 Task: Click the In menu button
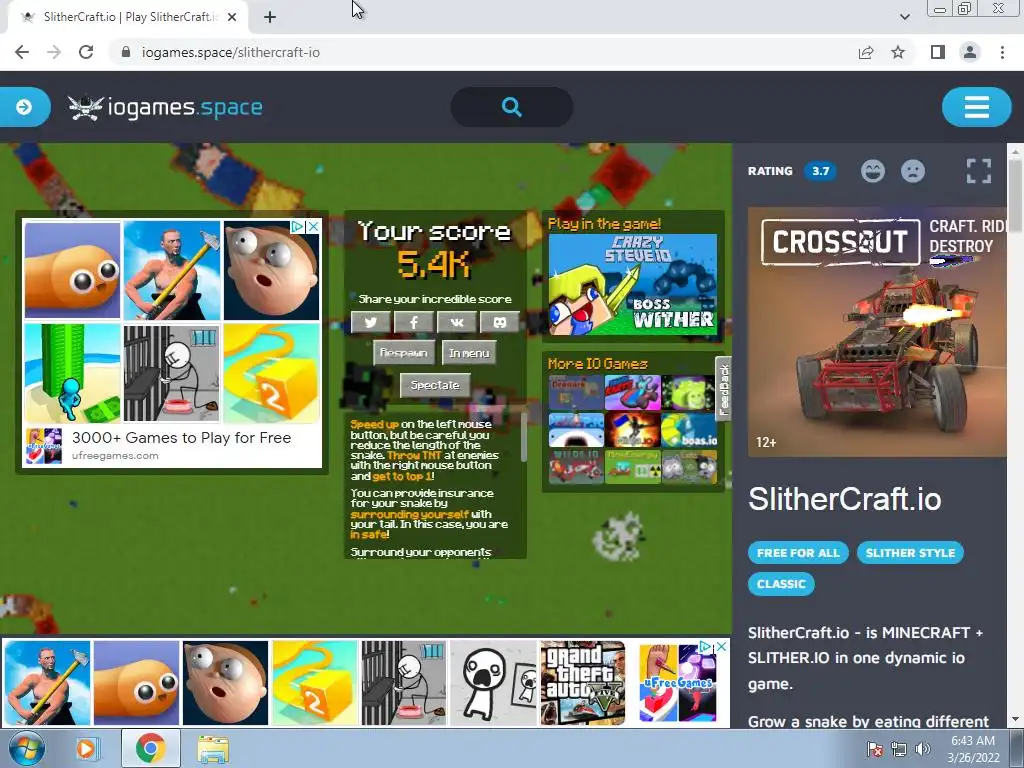(x=469, y=353)
